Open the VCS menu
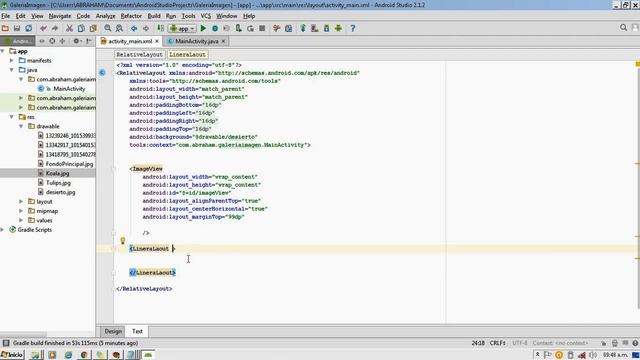 [x=206, y=16]
